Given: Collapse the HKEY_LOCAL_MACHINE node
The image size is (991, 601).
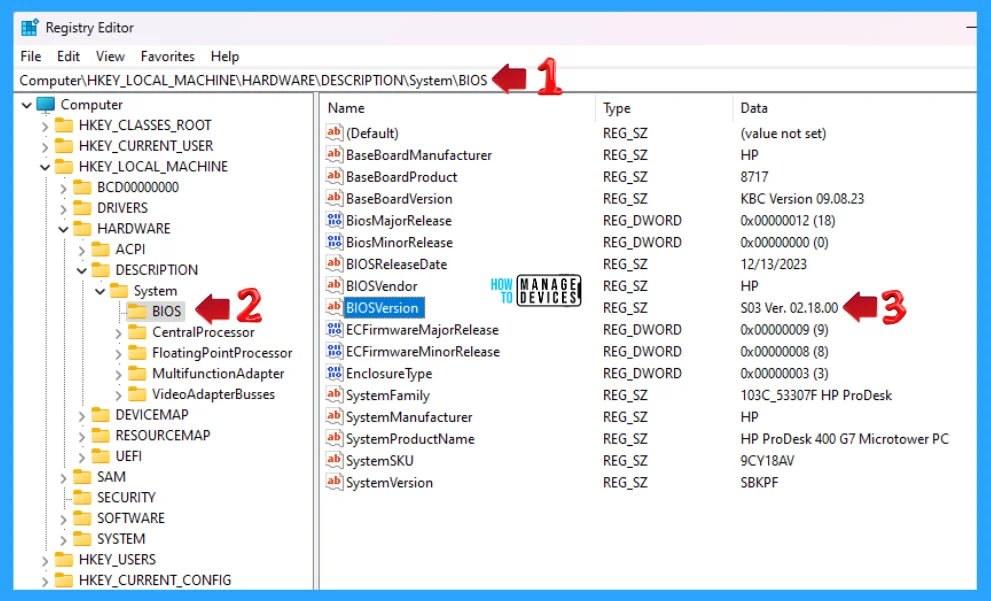Looking at the screenshot, I should 45,167.
